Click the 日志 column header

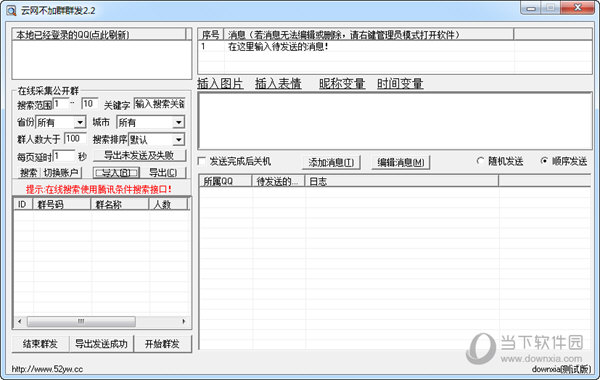(x=402, y=181)
